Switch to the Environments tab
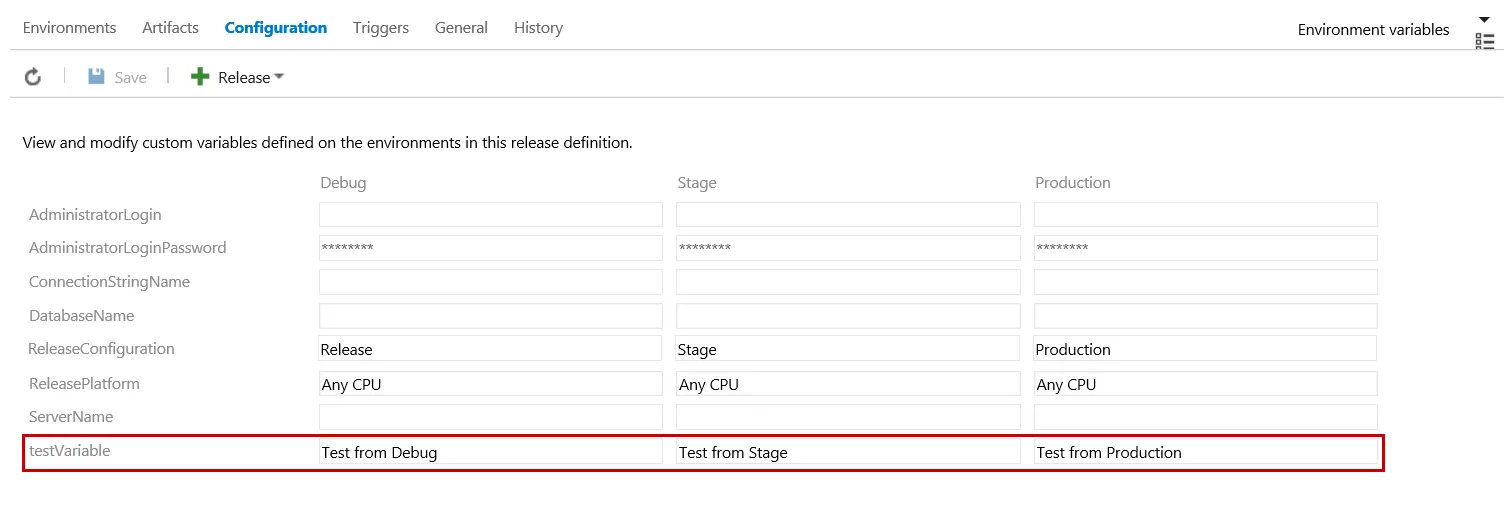This screenshot has width=1507, height=506. coord(69,28)
